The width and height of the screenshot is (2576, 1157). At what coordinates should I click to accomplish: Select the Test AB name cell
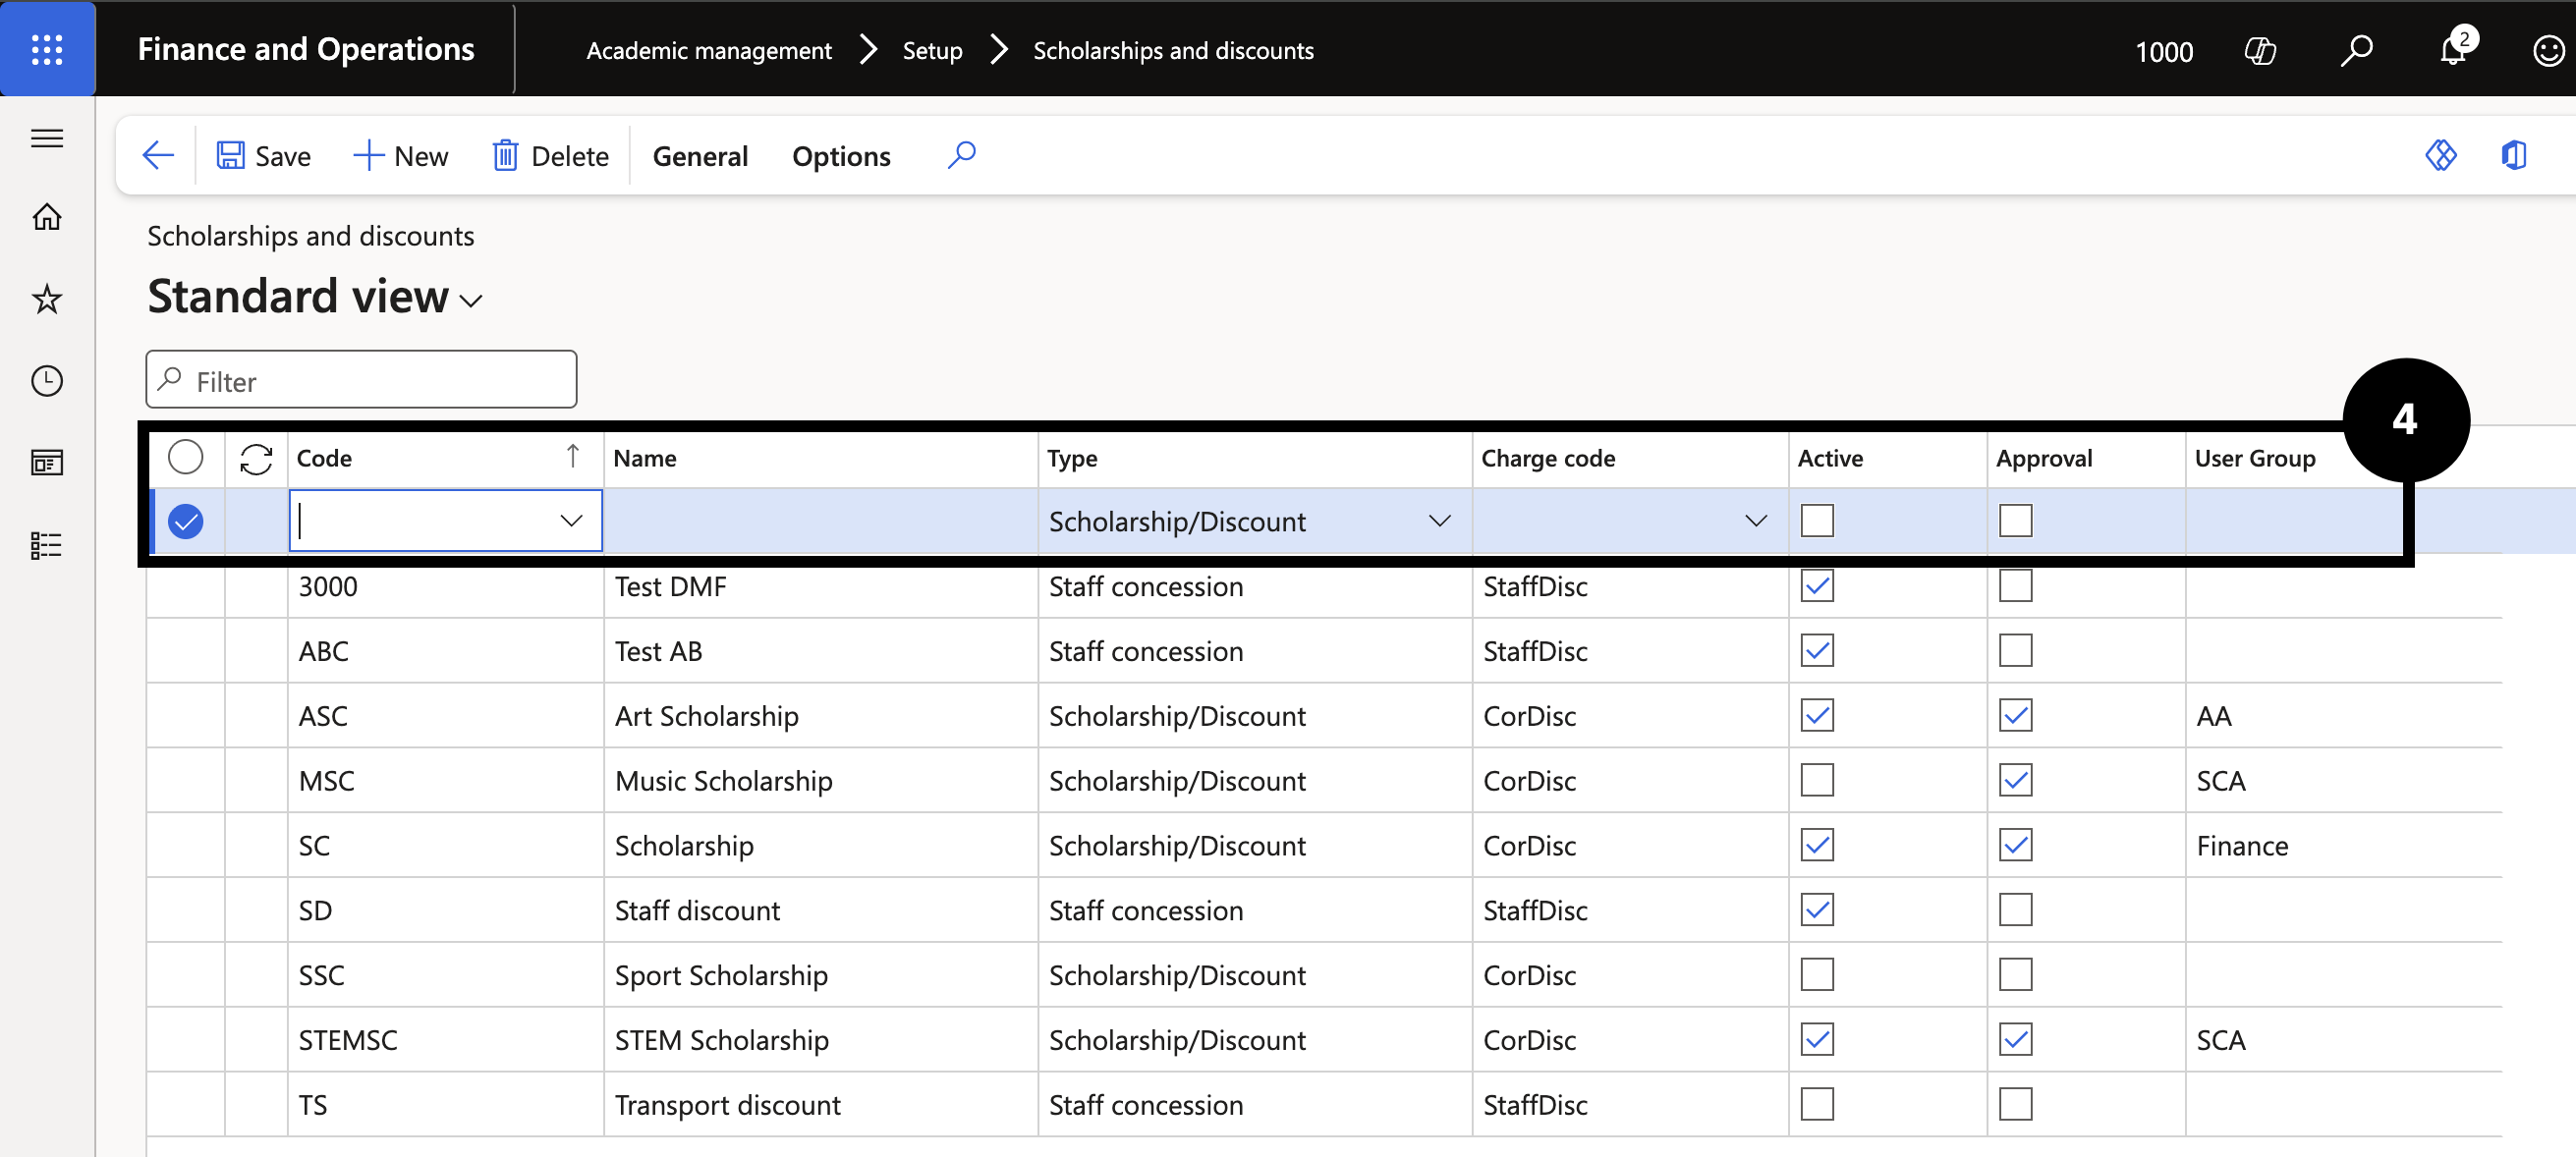point(820,651)
